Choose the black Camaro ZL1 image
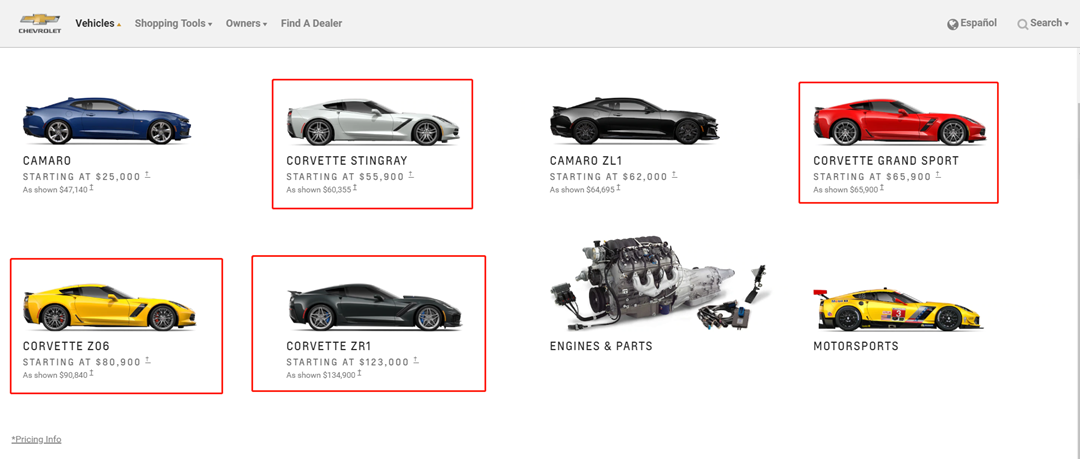The image size is (1080, 459). (634, 121)
